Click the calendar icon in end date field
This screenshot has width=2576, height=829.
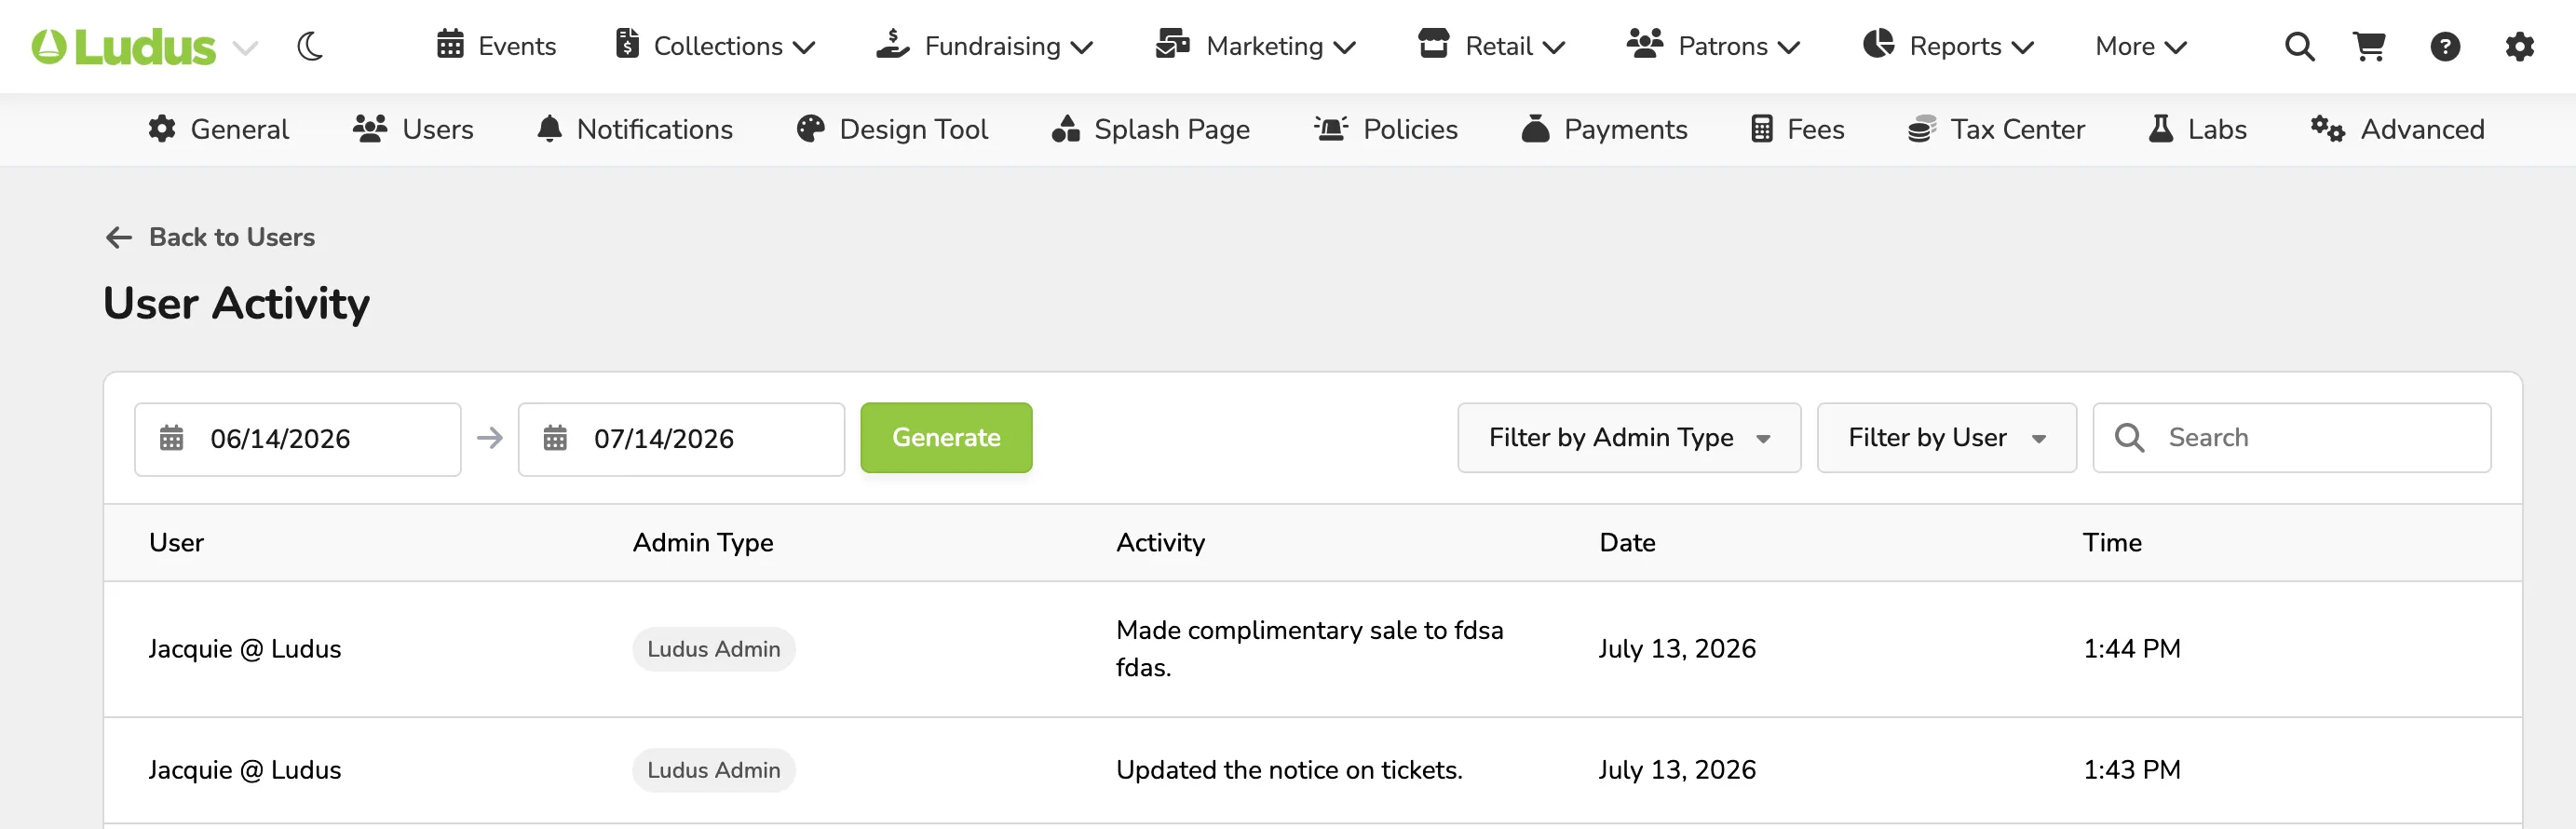(x=555, y=438)
